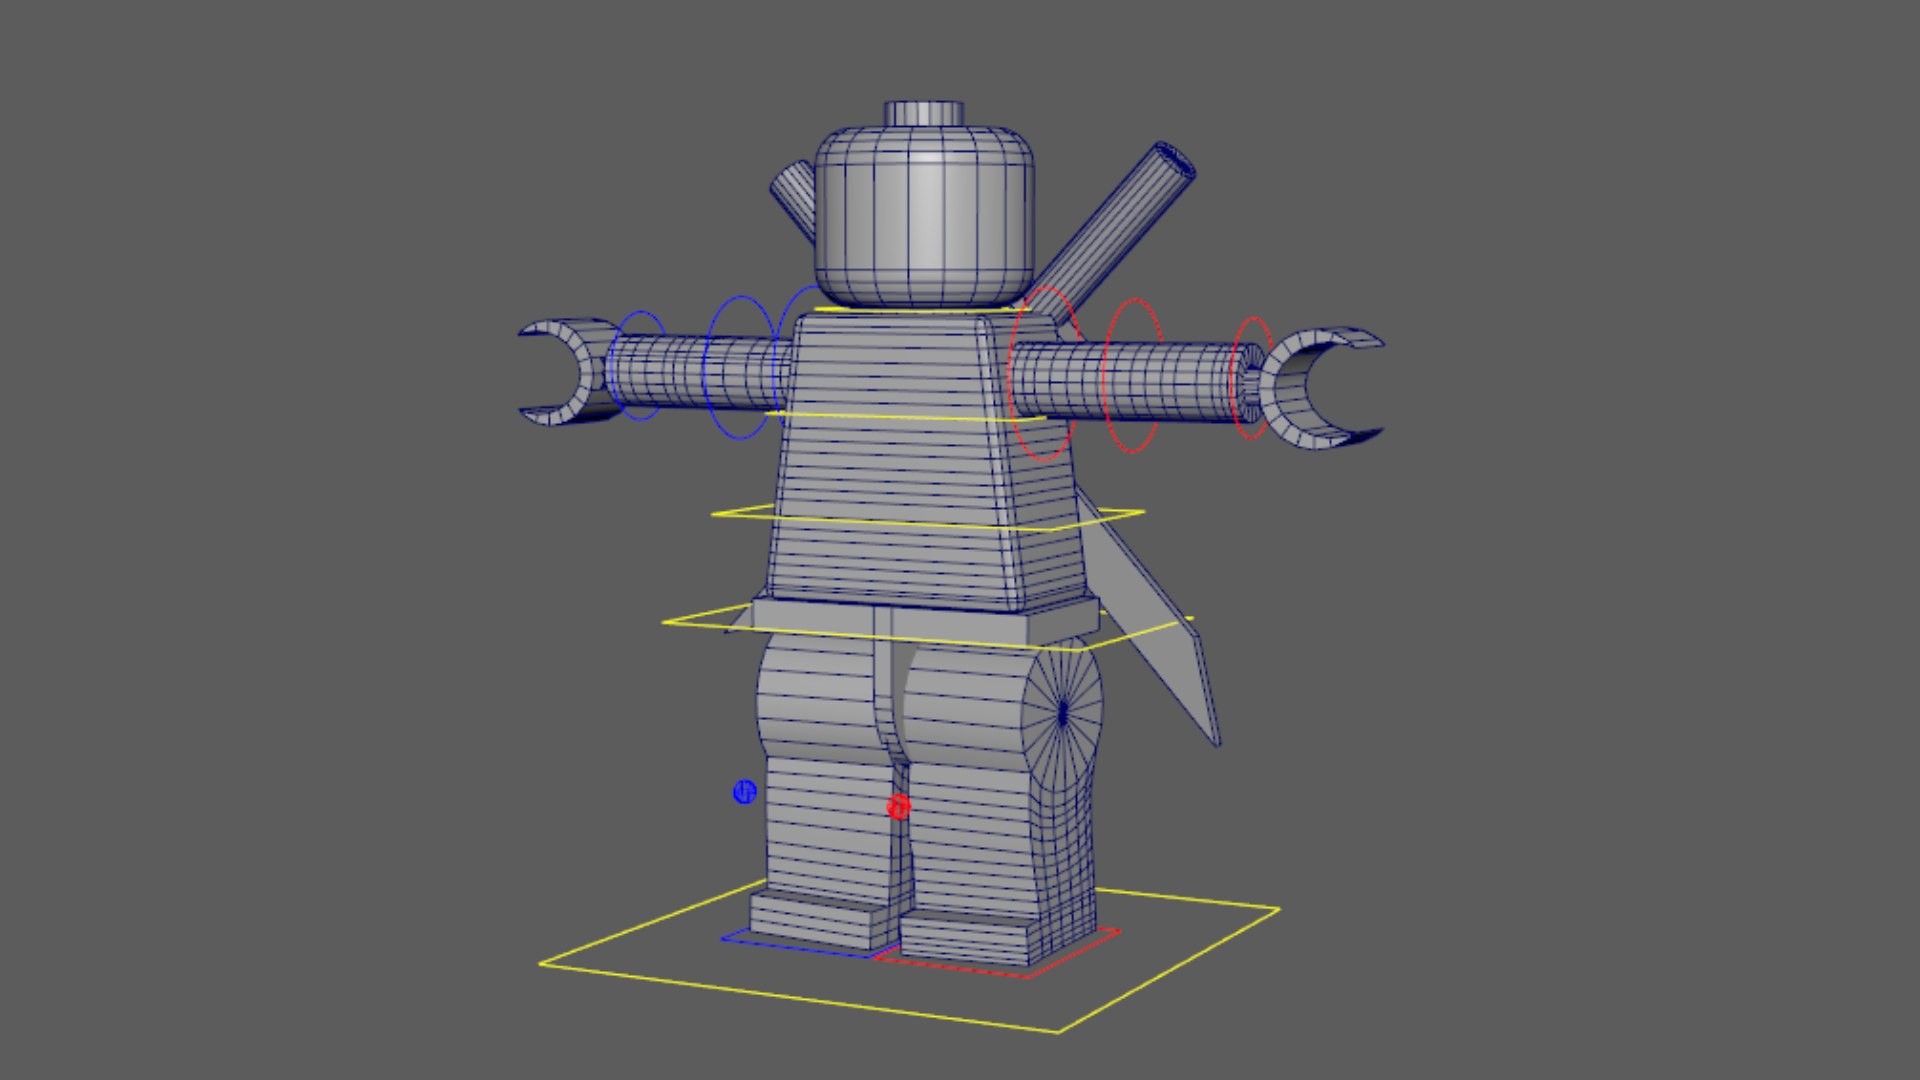Select the red shoulder circle next to the torso
The width and height of the screenshot is (1920, 1080).
(x=1045, y=373)
